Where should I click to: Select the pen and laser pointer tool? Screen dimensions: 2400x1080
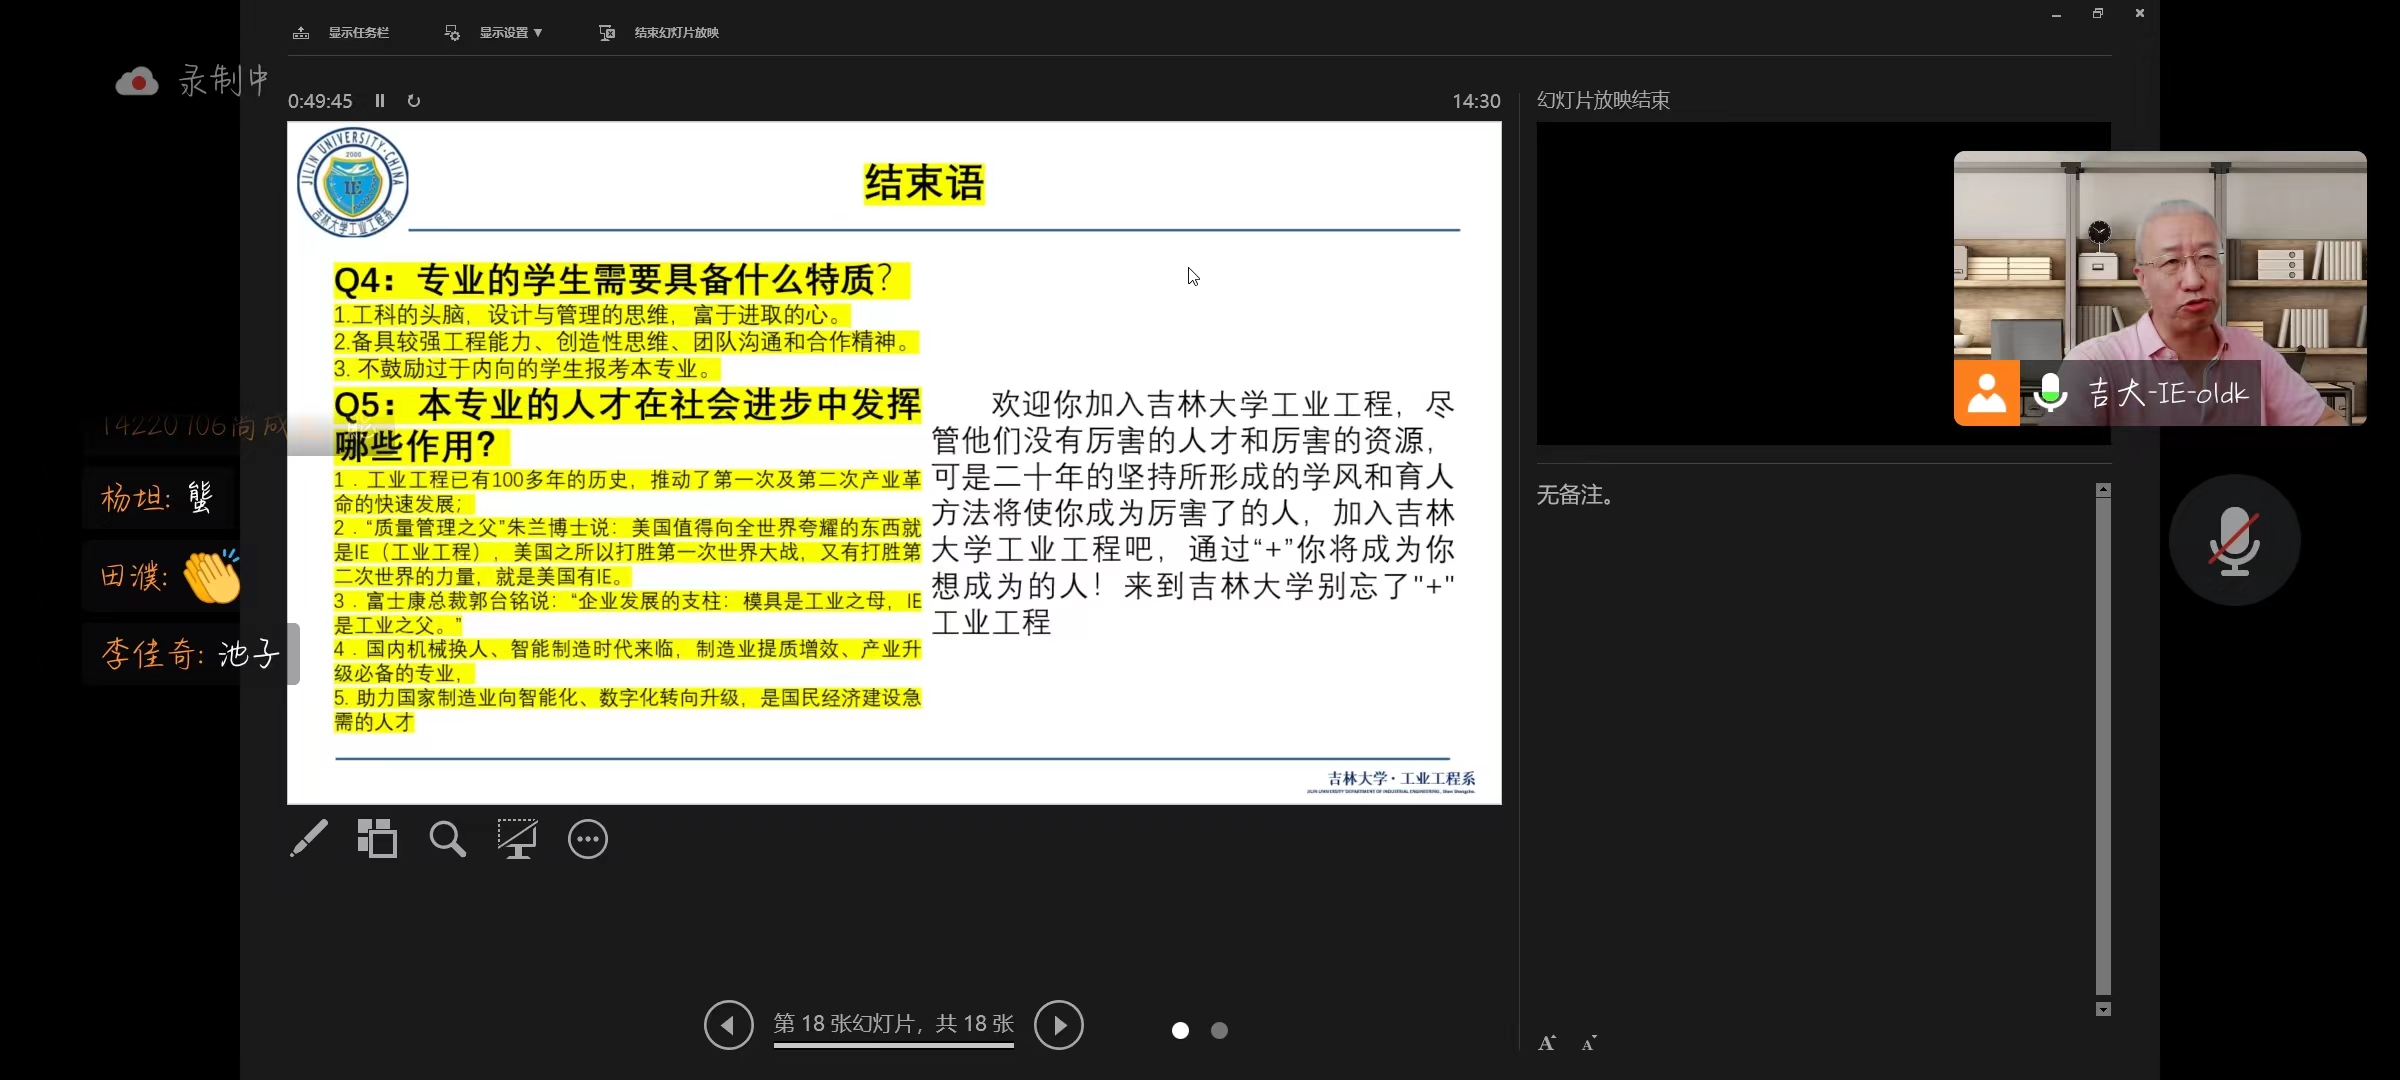click(x=309, y=839)
